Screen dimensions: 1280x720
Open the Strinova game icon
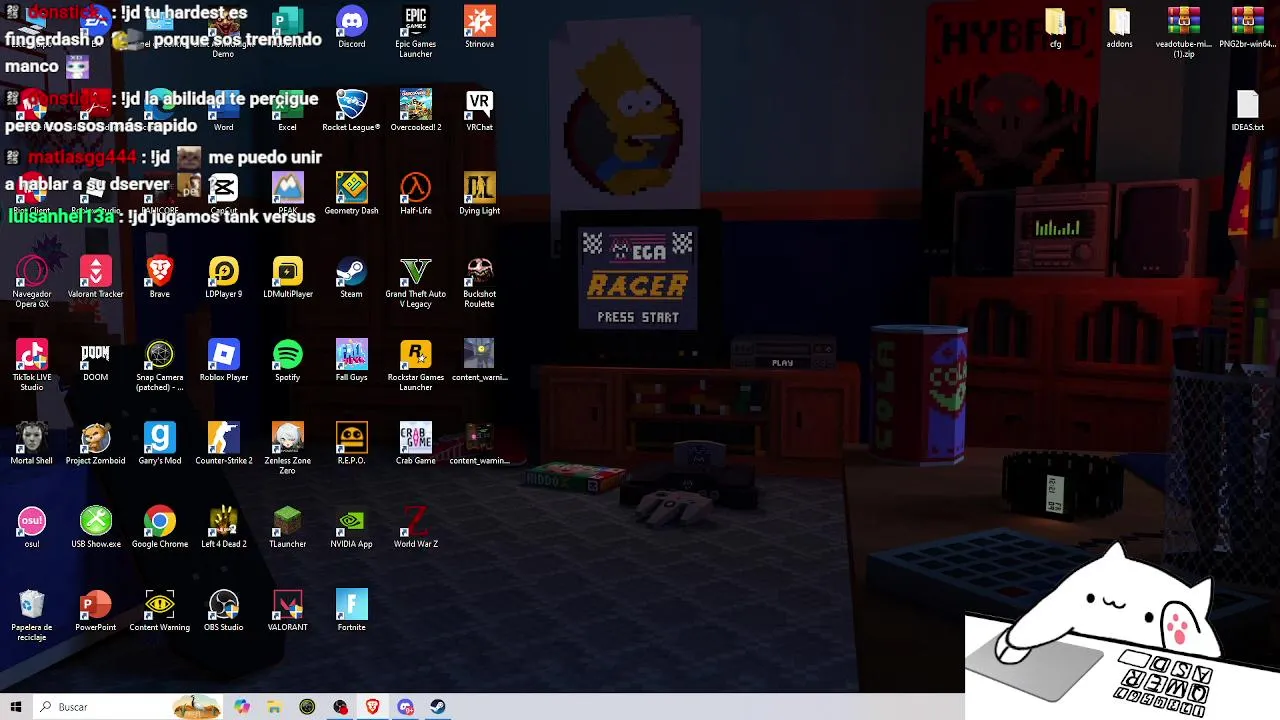click(x=479, y=27)
